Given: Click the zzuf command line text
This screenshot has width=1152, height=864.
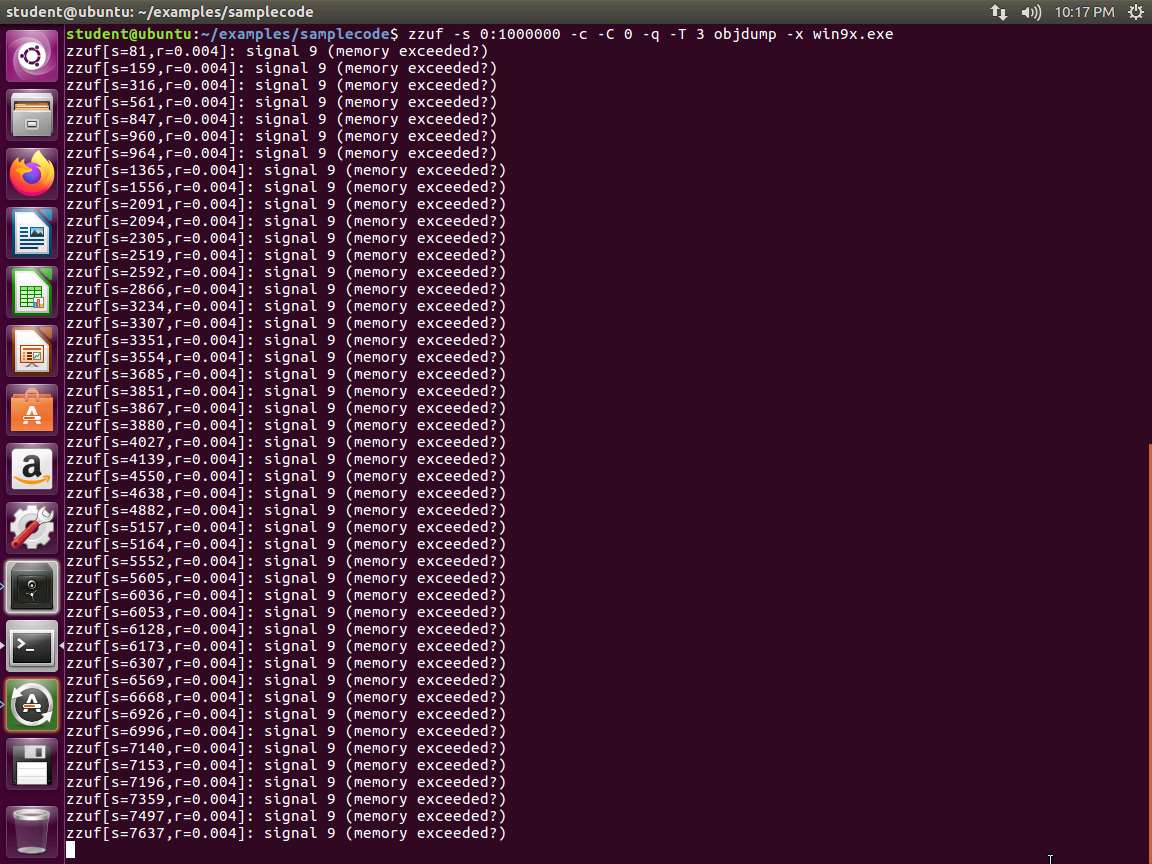Looking at the screenshot, I should pyautogui.click(x=650, y=34).
